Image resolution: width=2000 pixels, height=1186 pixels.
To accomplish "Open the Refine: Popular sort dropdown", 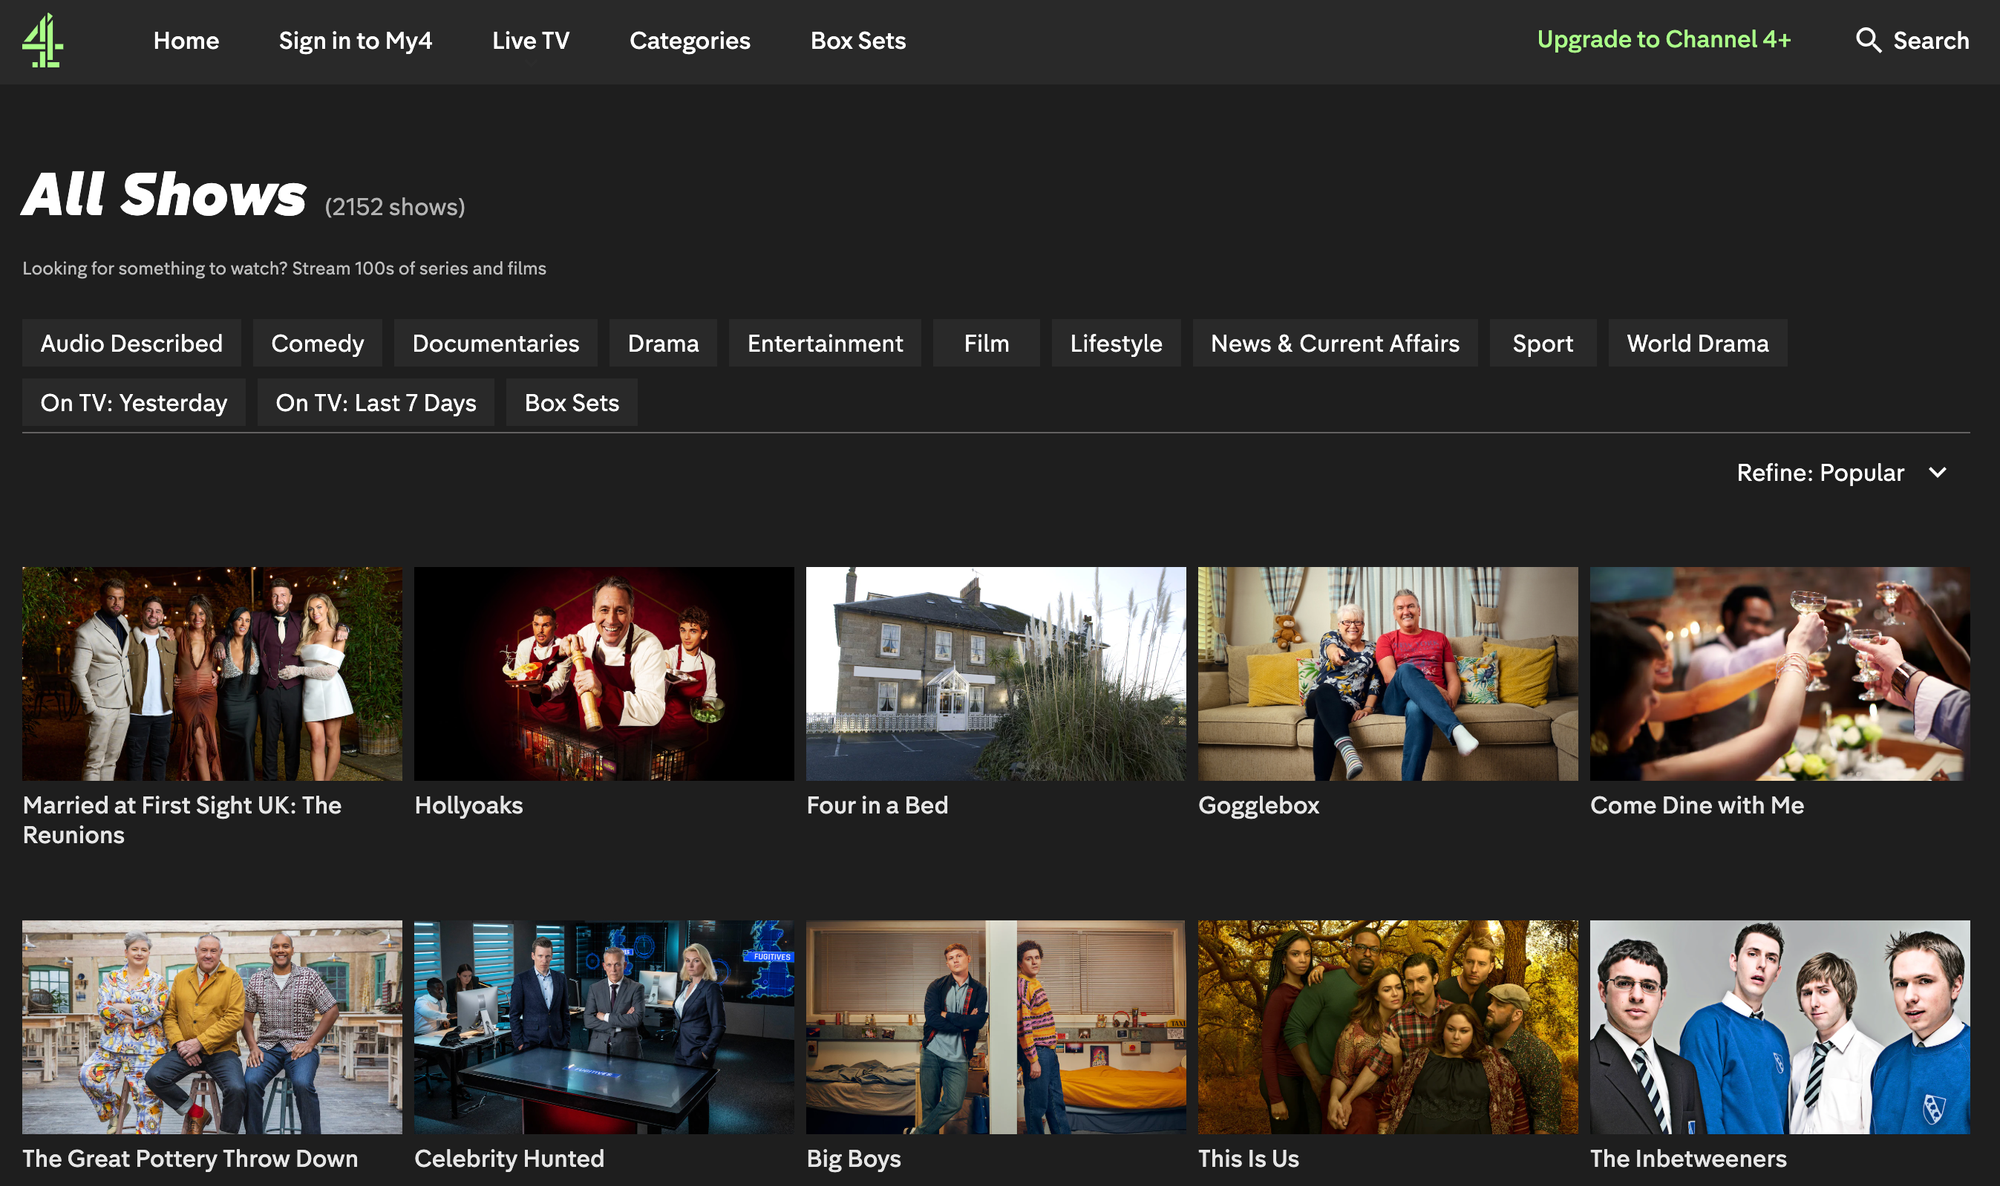I will 1841,473.
